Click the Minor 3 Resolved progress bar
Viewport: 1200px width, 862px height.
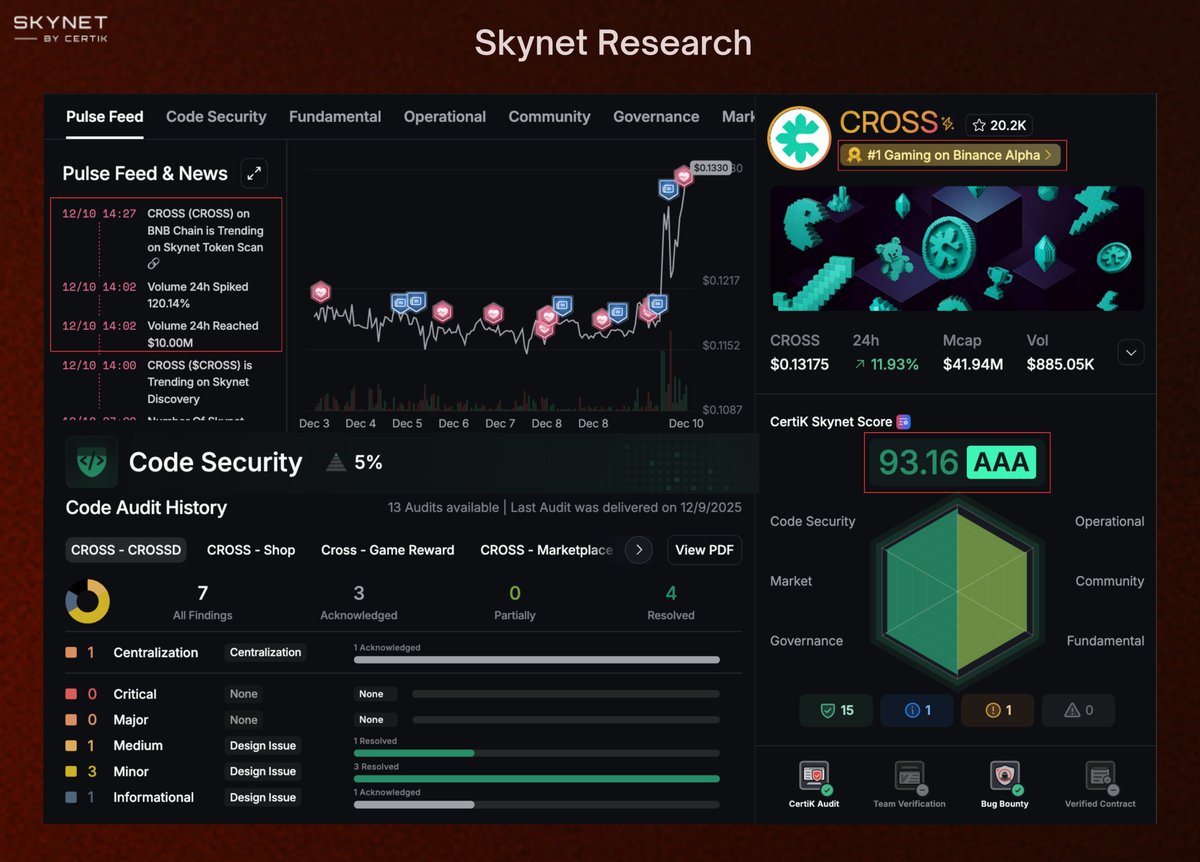tap(536, 779)
